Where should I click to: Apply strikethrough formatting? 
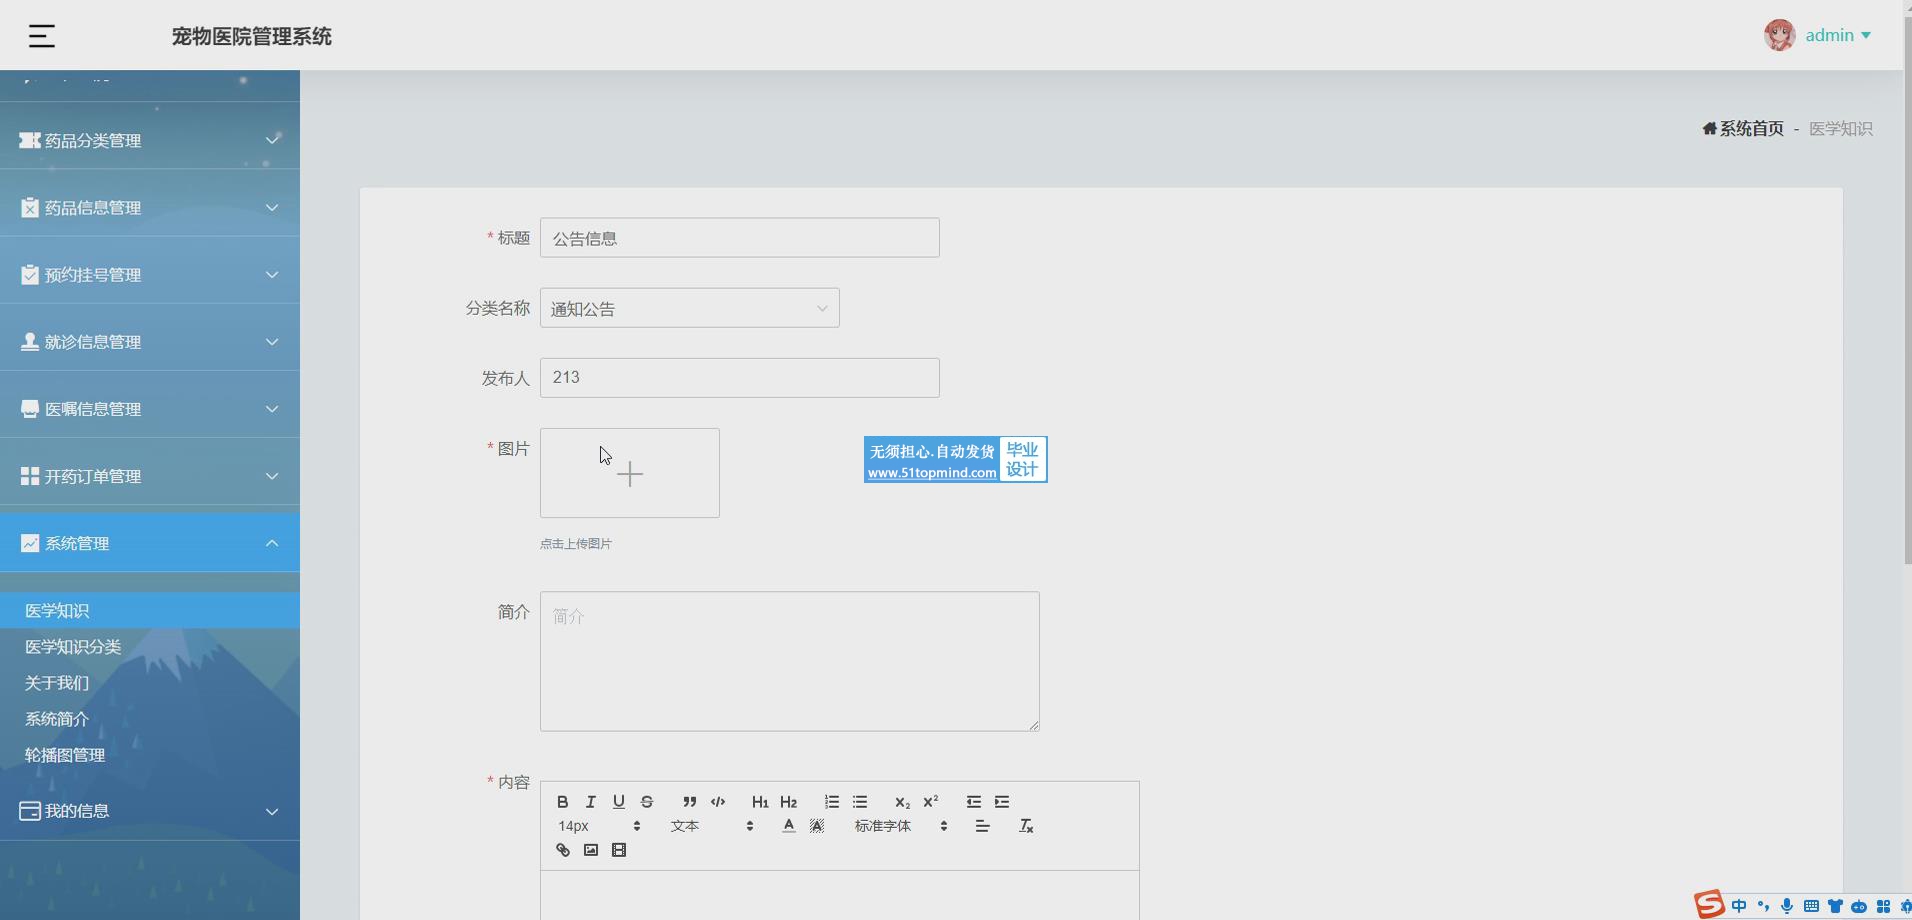tap(647, 802)
